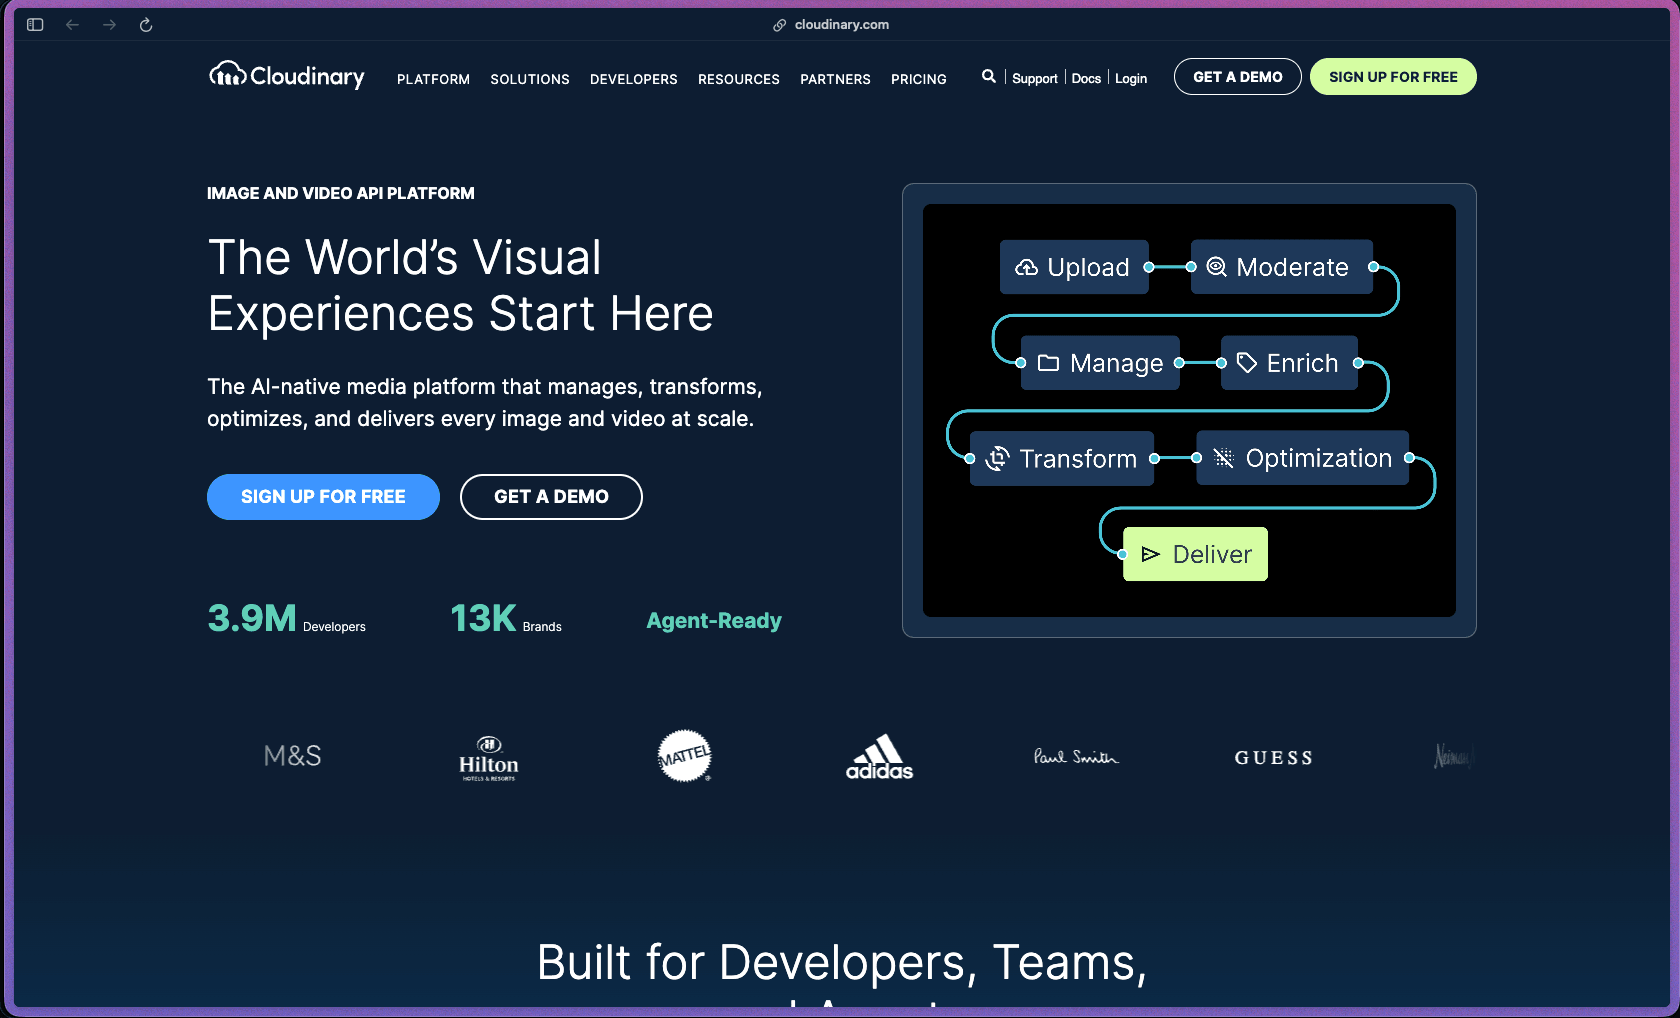Click the Optimization sparkle icon
This screenshot has width=1680, height=1018.
[1223, 458]
